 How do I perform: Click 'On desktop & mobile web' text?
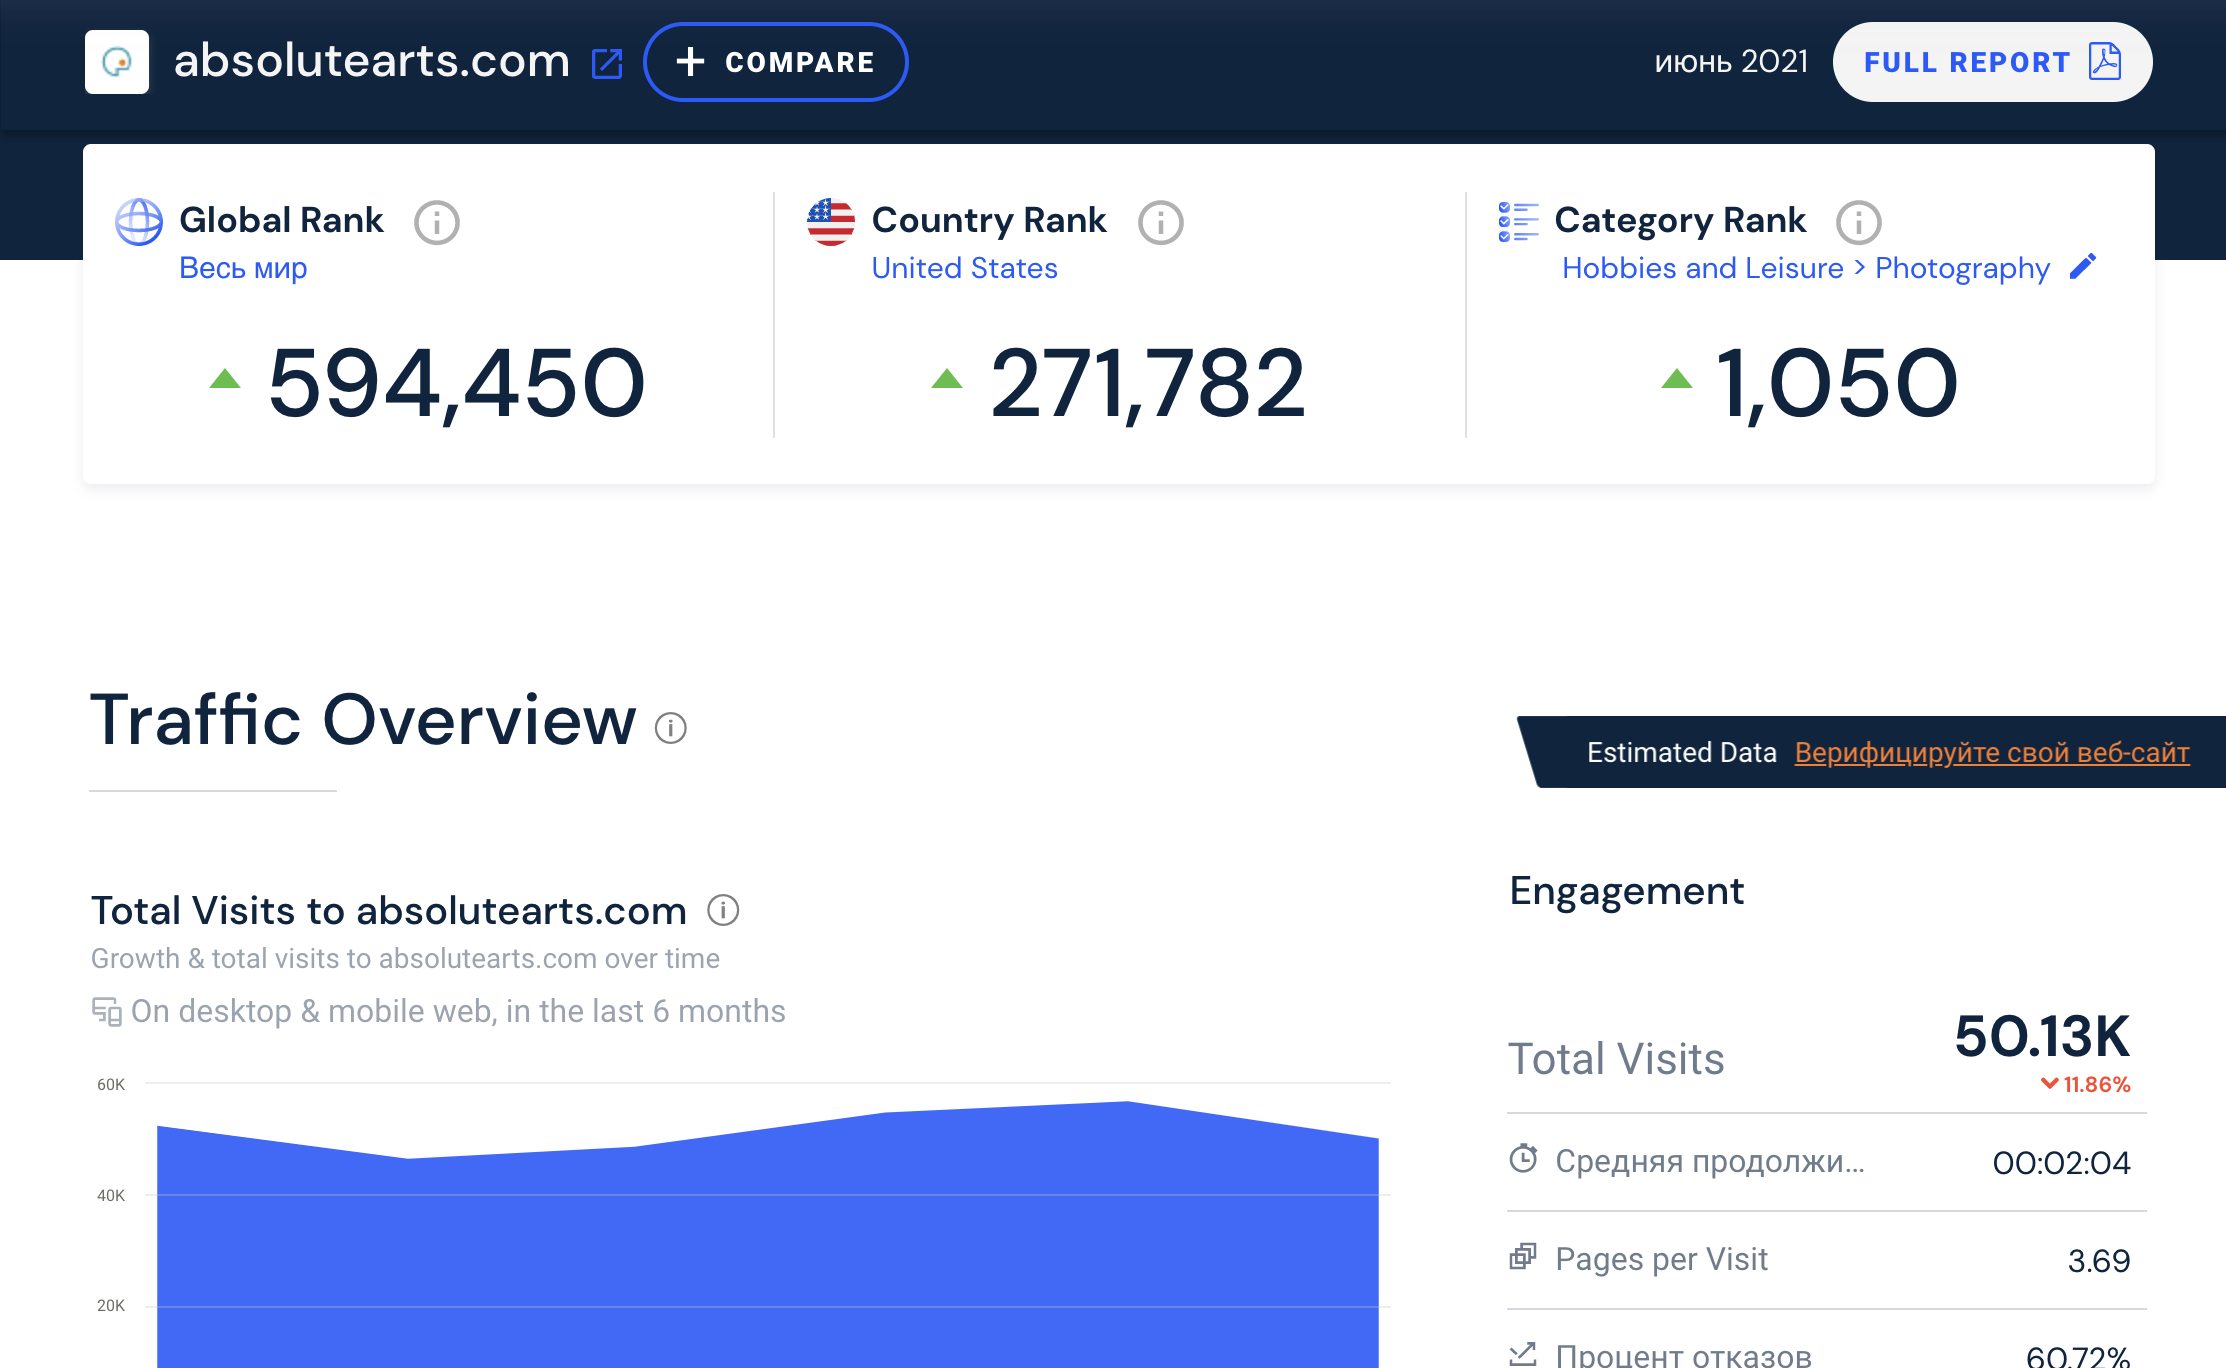[458, 1011]
